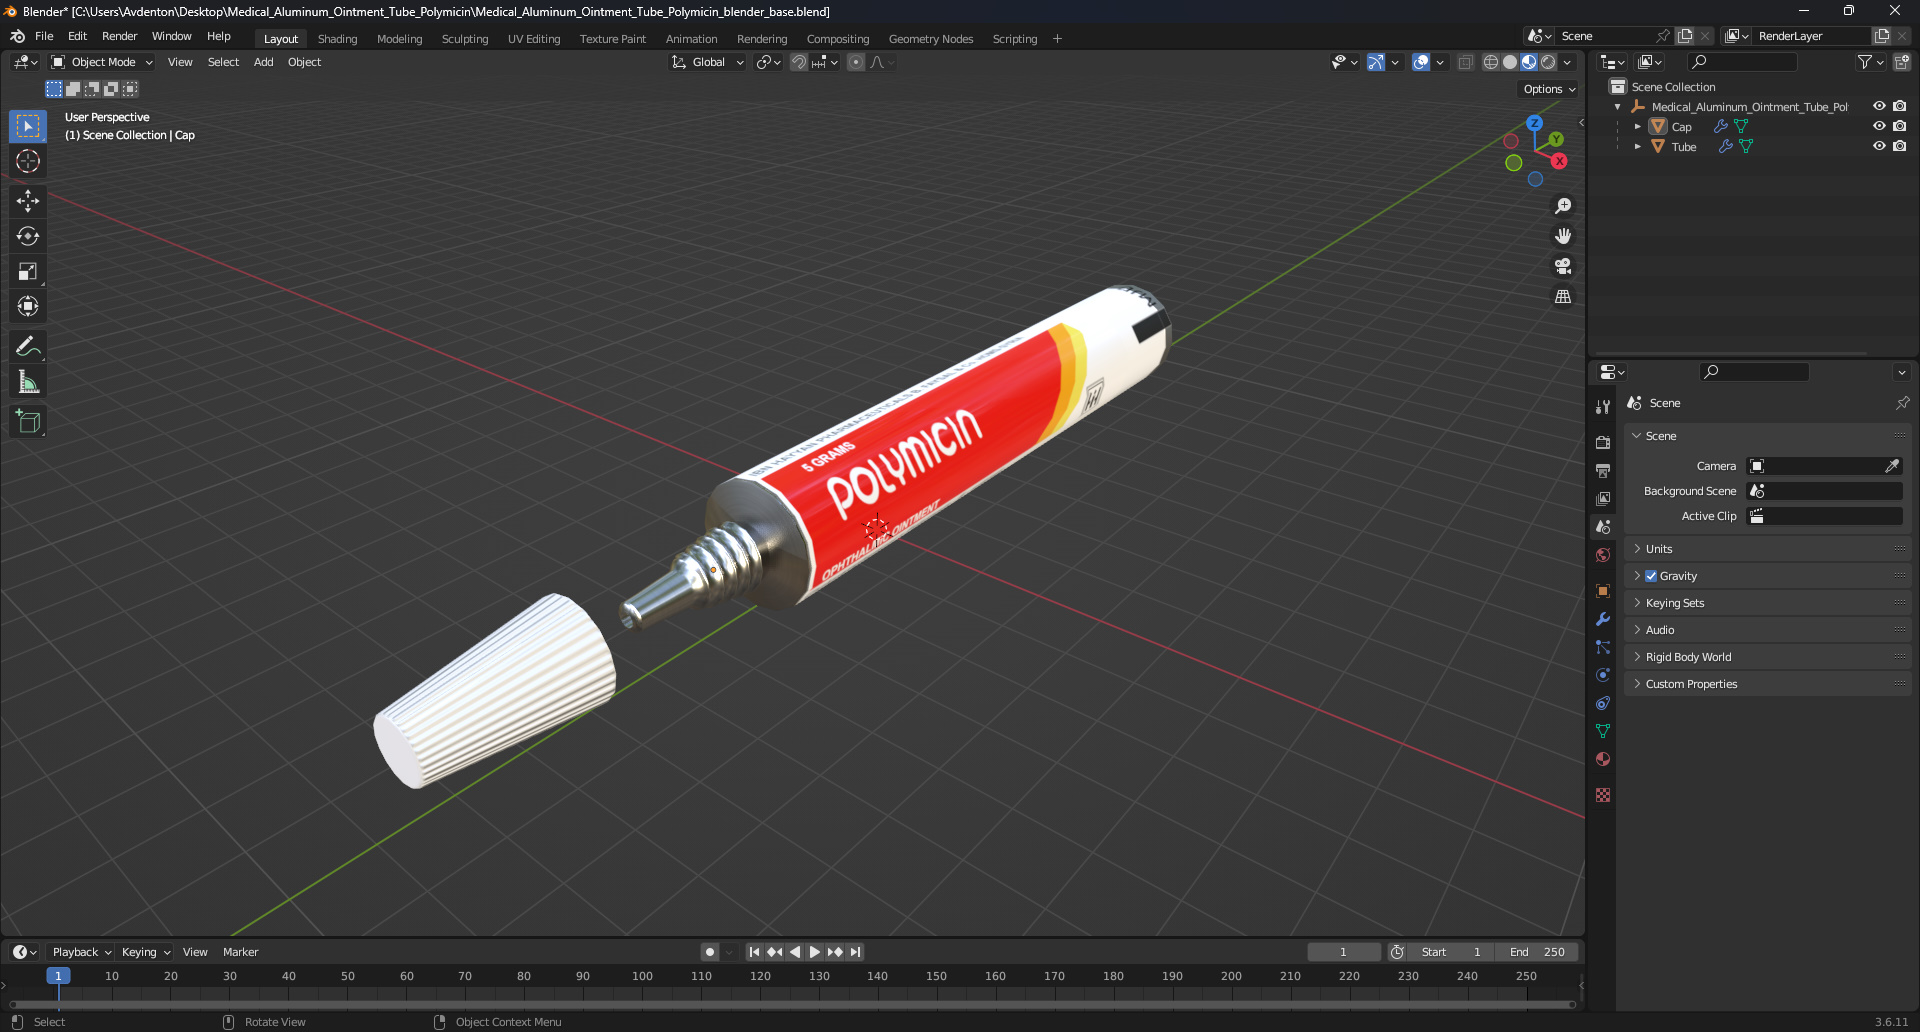Click the pan view hand icon

pyautogui.click(x=1563, y=236)
